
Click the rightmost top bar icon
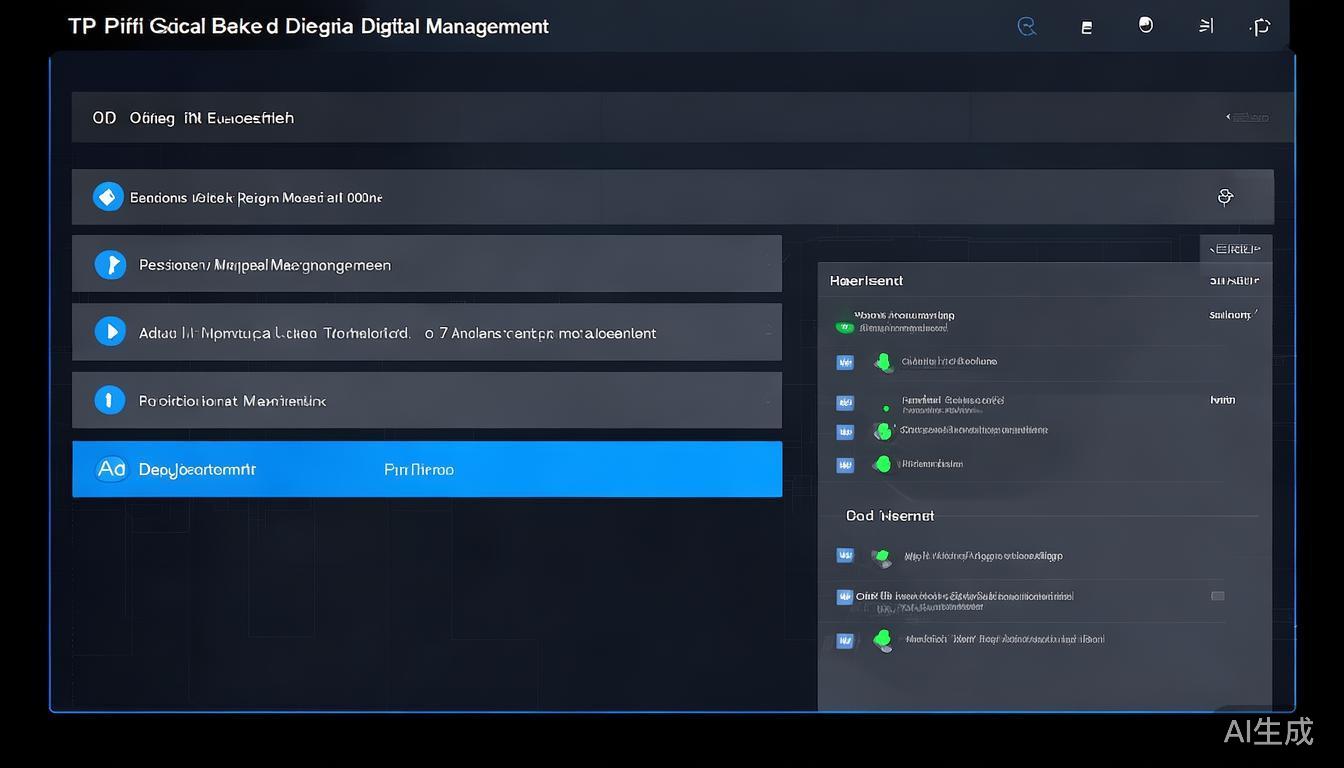[x=1261, y=27]
